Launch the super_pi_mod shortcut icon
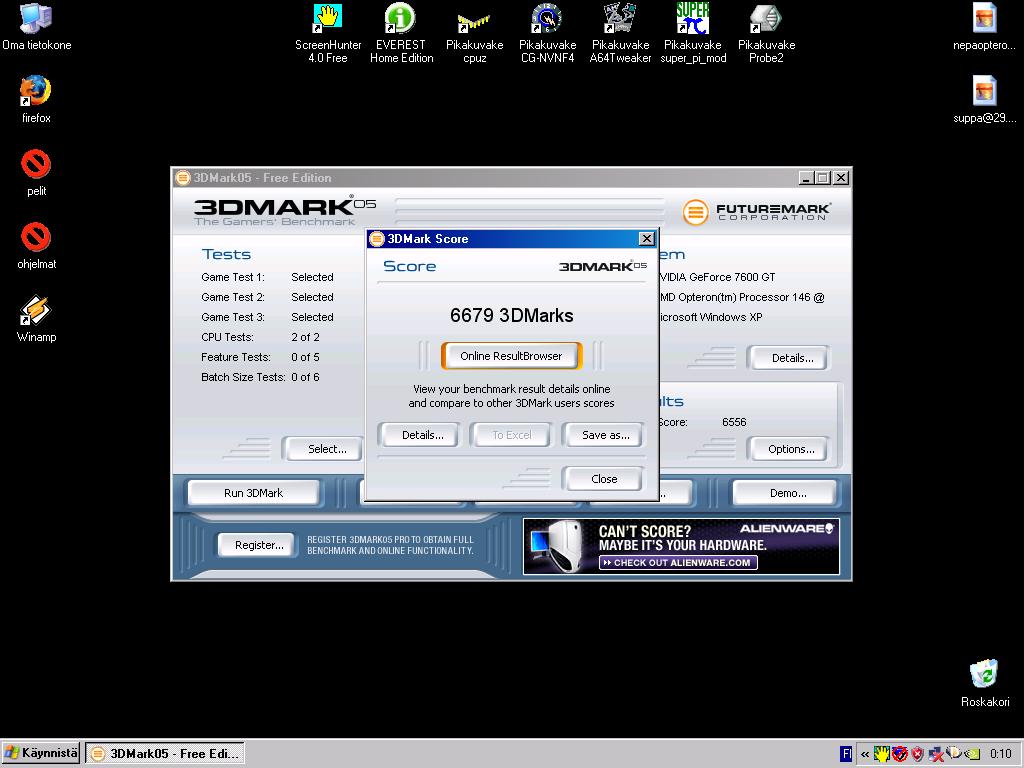The height and width of the screenshot is (768, 1024). 693,33
